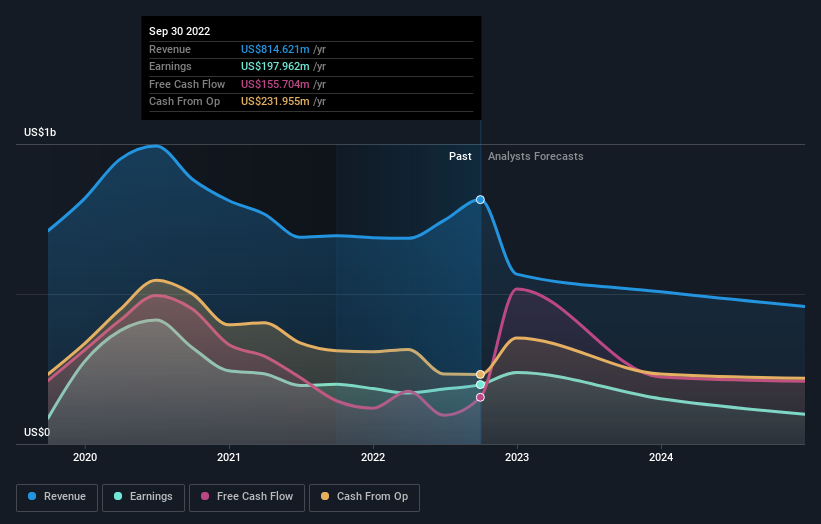Click the Sep 30 2022 tooltip date

click(x=180, y=31)
